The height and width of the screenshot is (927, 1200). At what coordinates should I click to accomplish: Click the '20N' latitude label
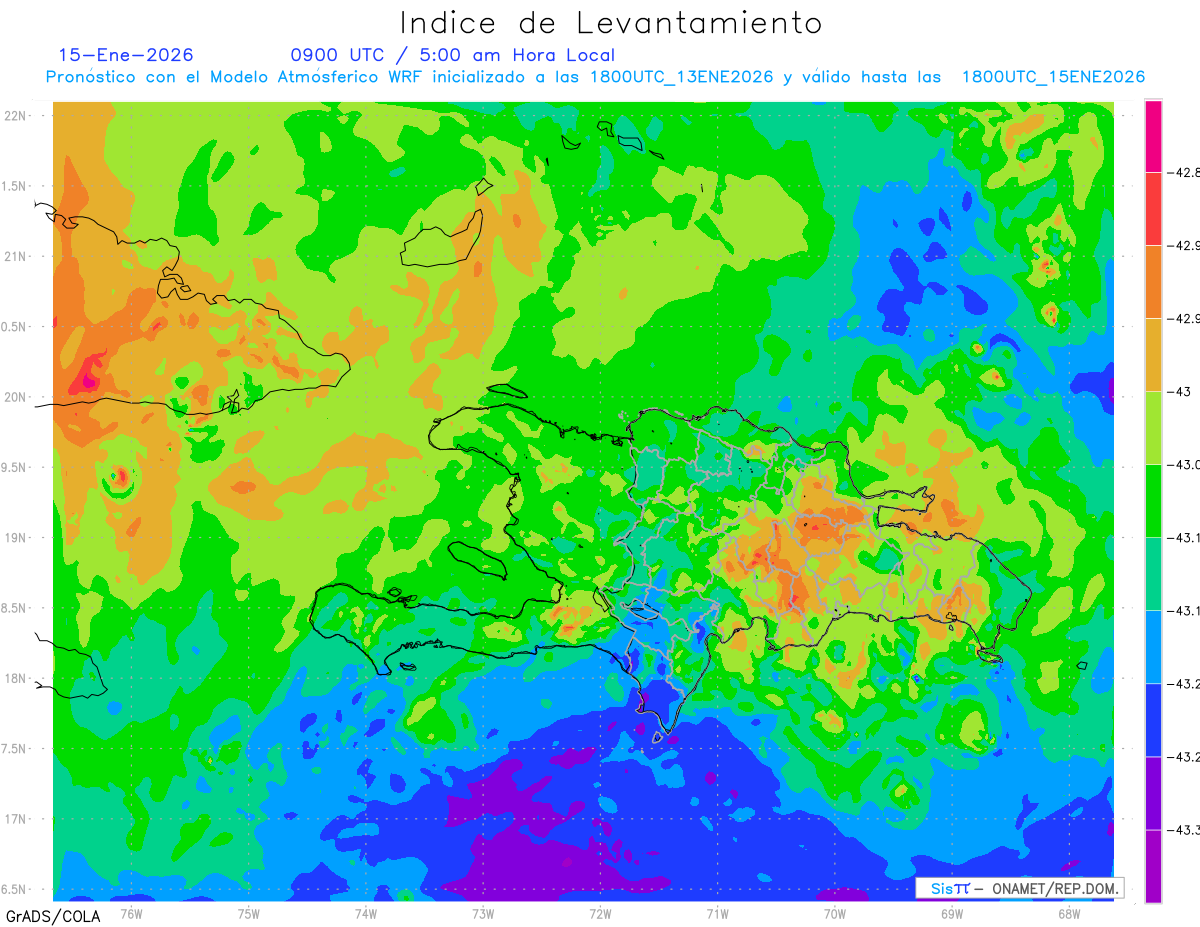16,397
